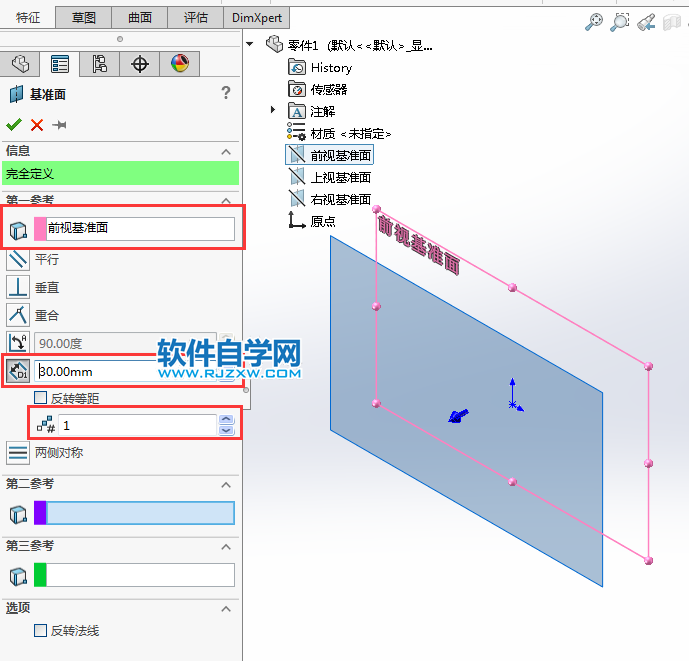Switch to the 特征 tab

coord(28,18)
